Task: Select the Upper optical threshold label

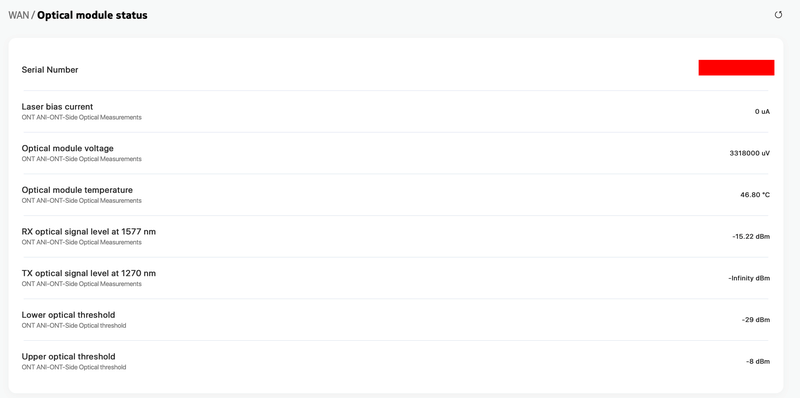Action: (68, 357)
